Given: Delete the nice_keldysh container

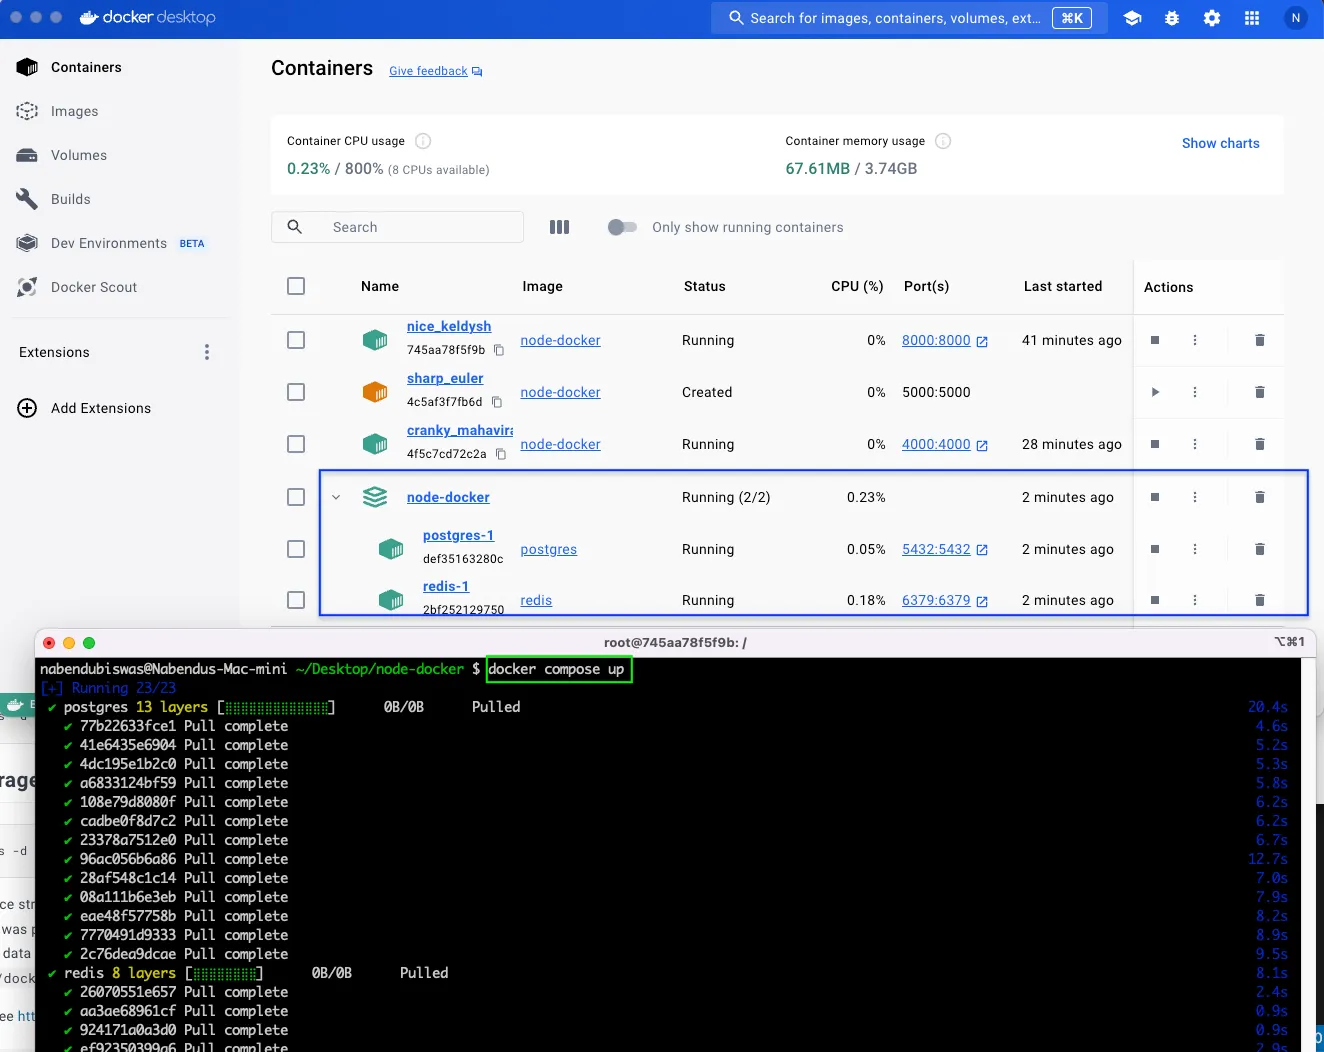Looking at the screenshot, I should click(x=1260, y=340).
